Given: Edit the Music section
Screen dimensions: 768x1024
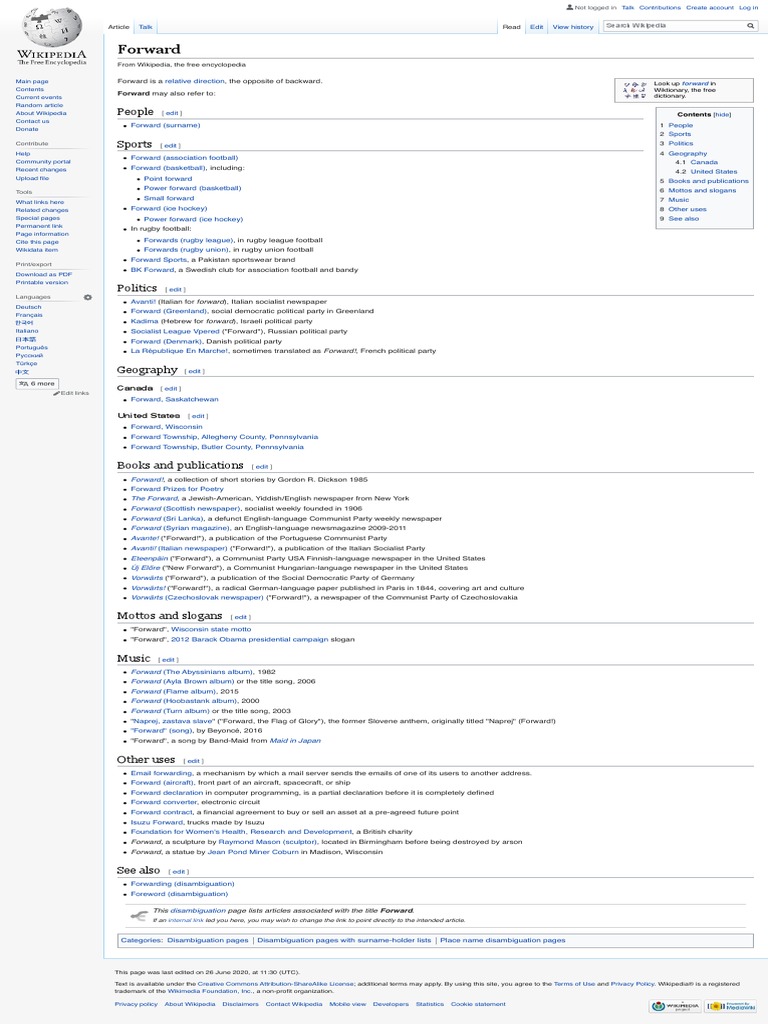Looking at the screenshot, I should (x=168, y=660).
